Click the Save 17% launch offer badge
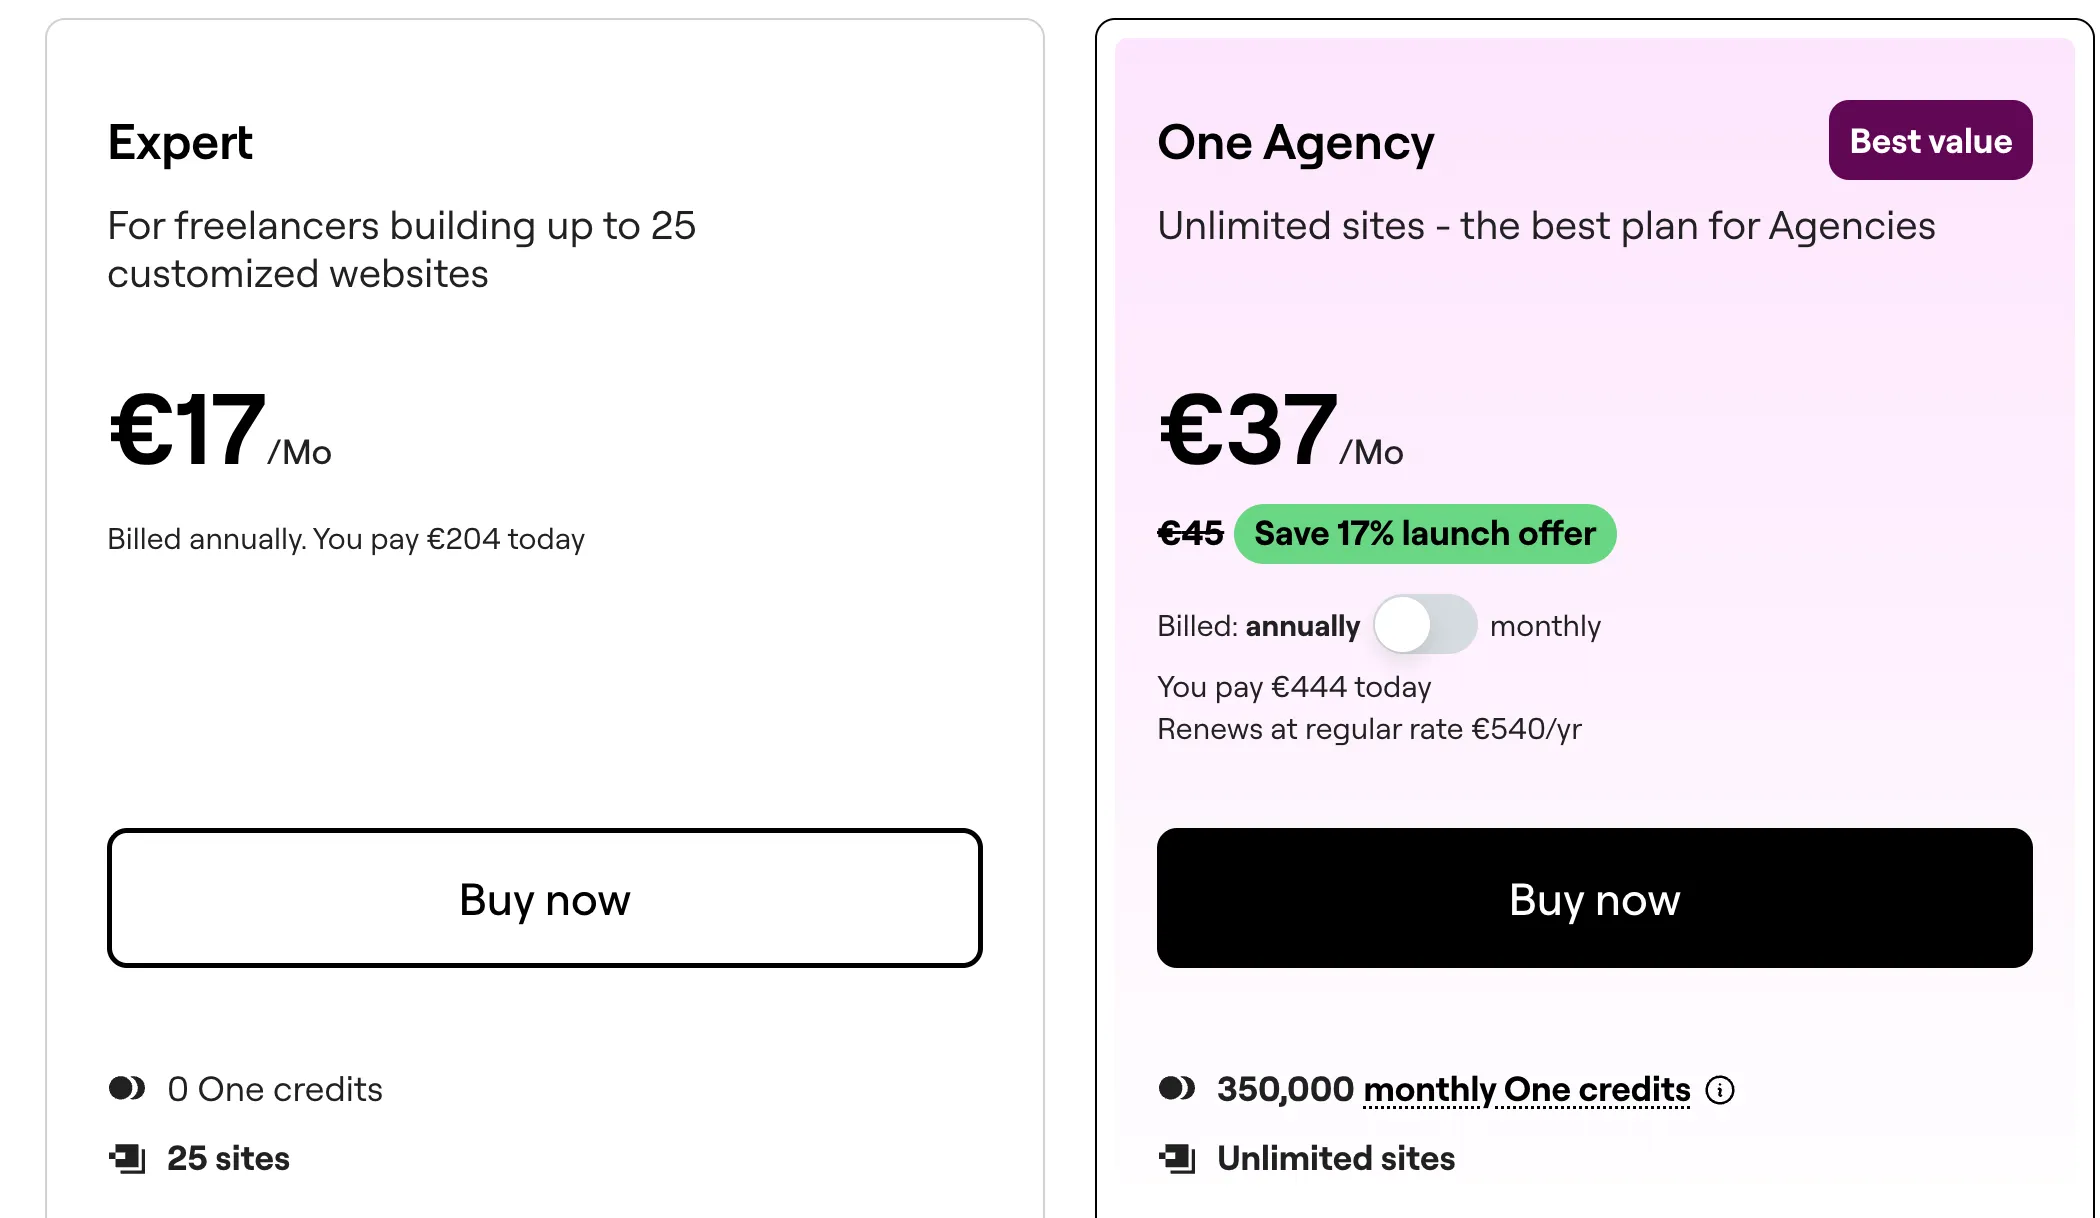Image resolution: width=2100 pixels, height=1218 pixels. click(1424, 533)
